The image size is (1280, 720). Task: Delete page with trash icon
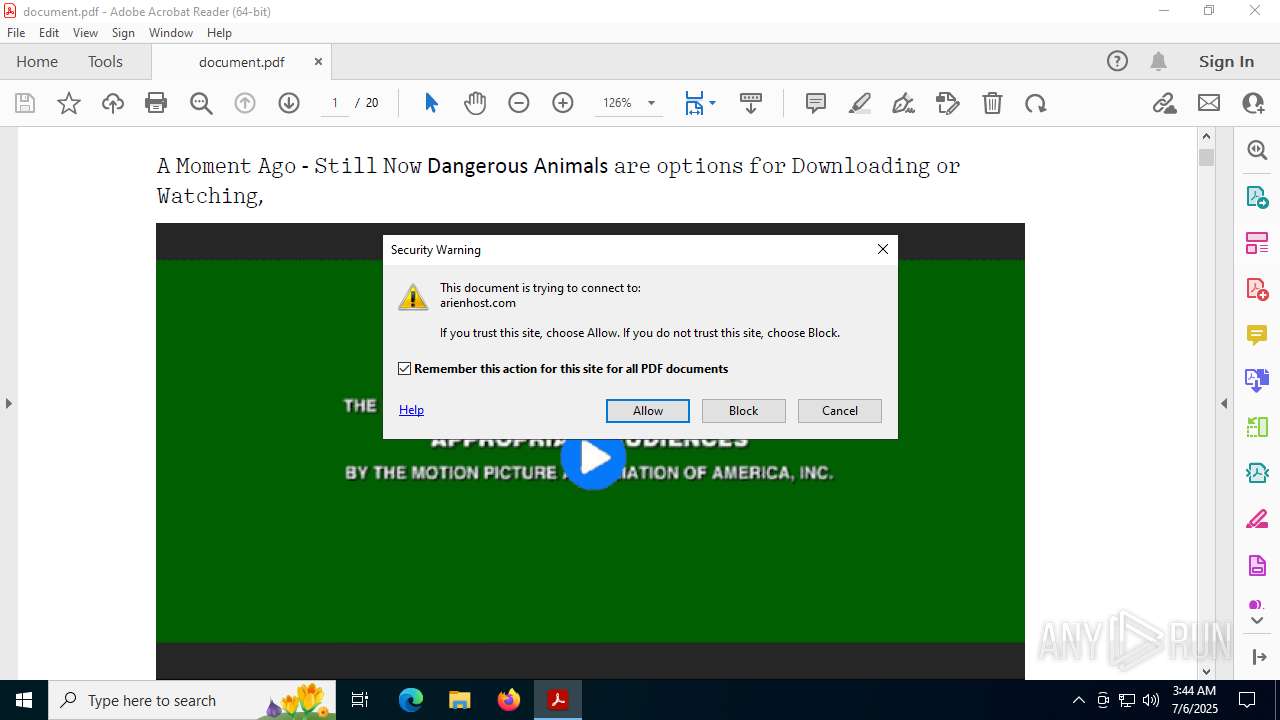point(992,103)
